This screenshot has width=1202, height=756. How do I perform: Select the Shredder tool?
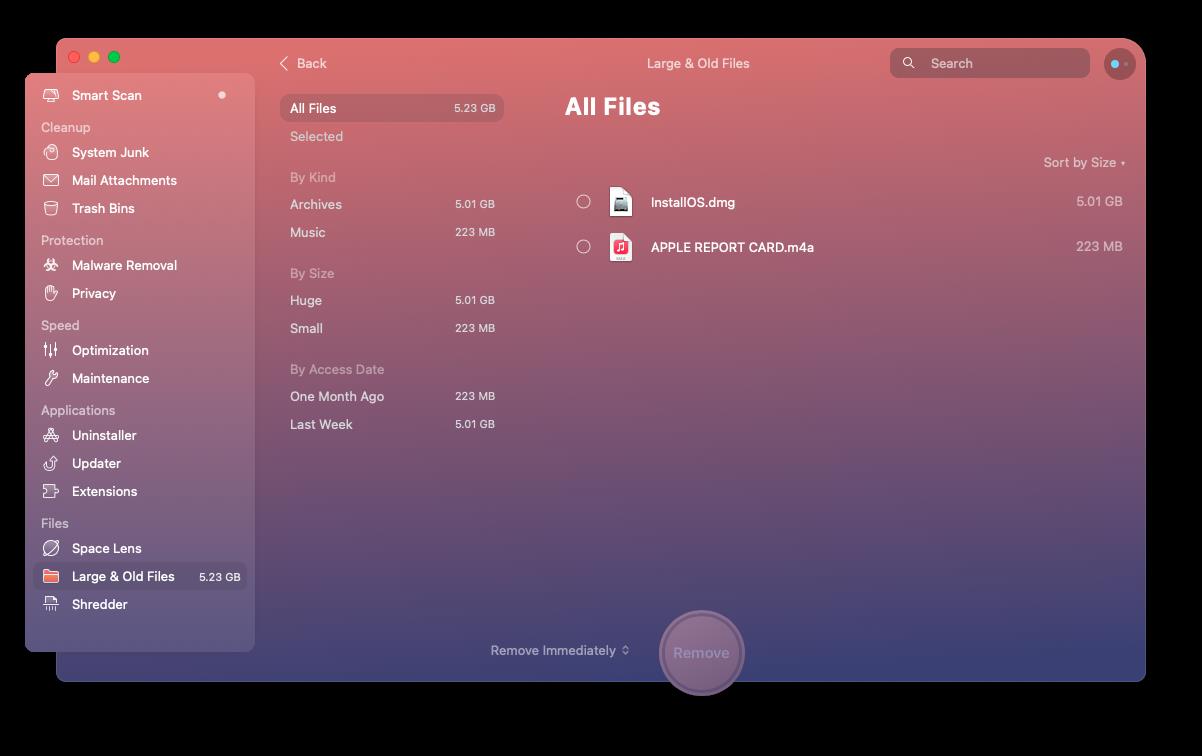point(99,604)
